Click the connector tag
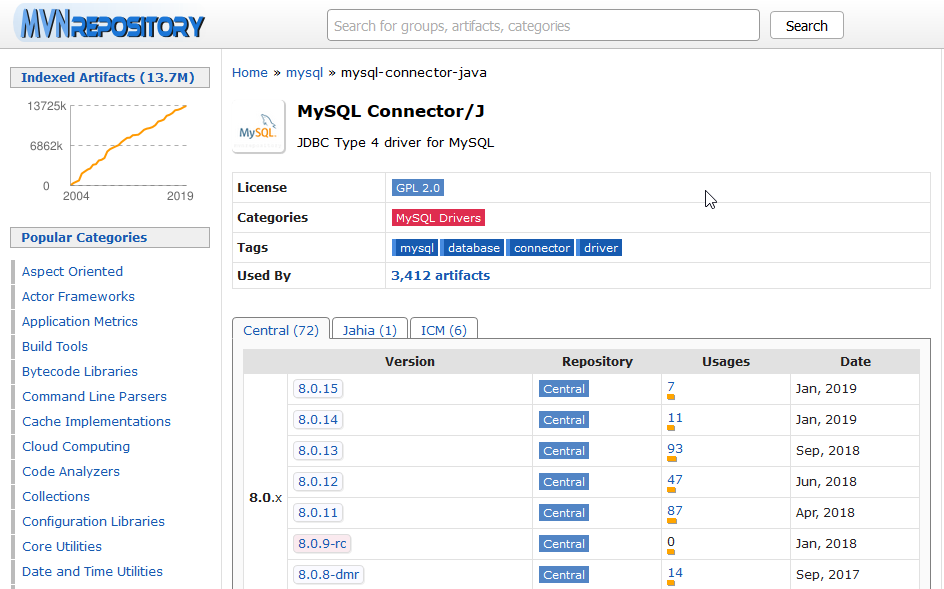The width and height of the screenshot is (944, 589). tap(542, 248)
